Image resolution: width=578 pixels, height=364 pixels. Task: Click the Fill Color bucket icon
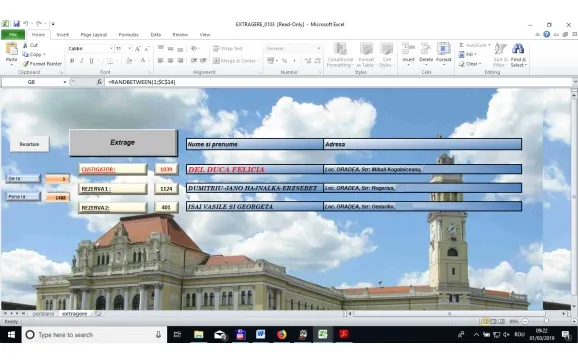coord(128,60)
